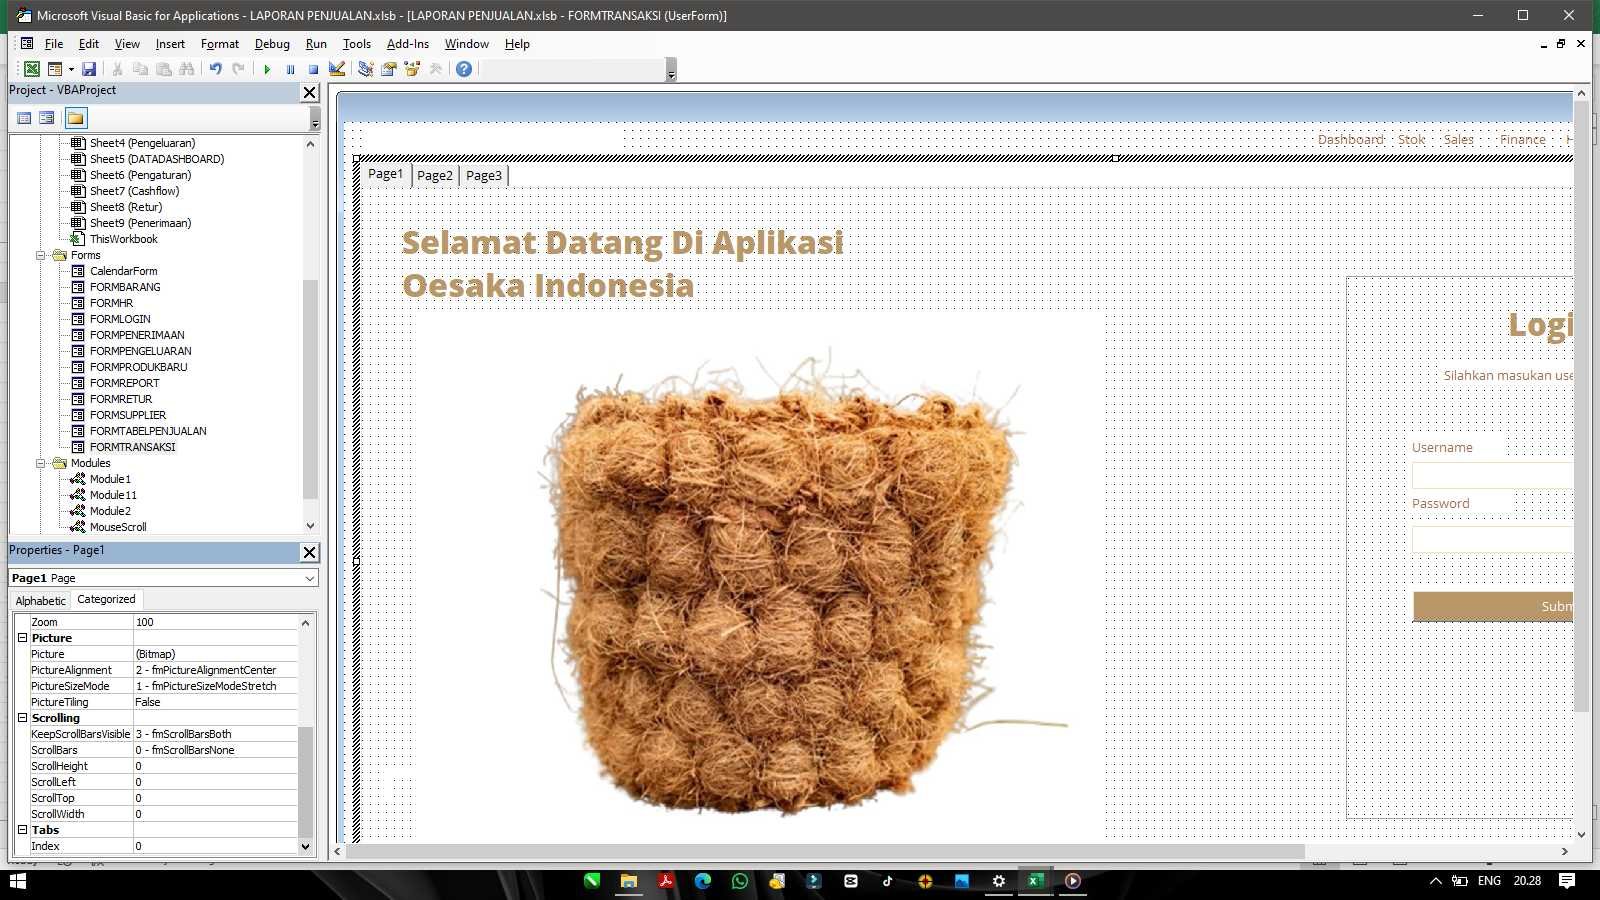Open Project Explorer from the toolbar
Image resolution: width=1600 pixels, height=900 pixels.
[366, 69]
